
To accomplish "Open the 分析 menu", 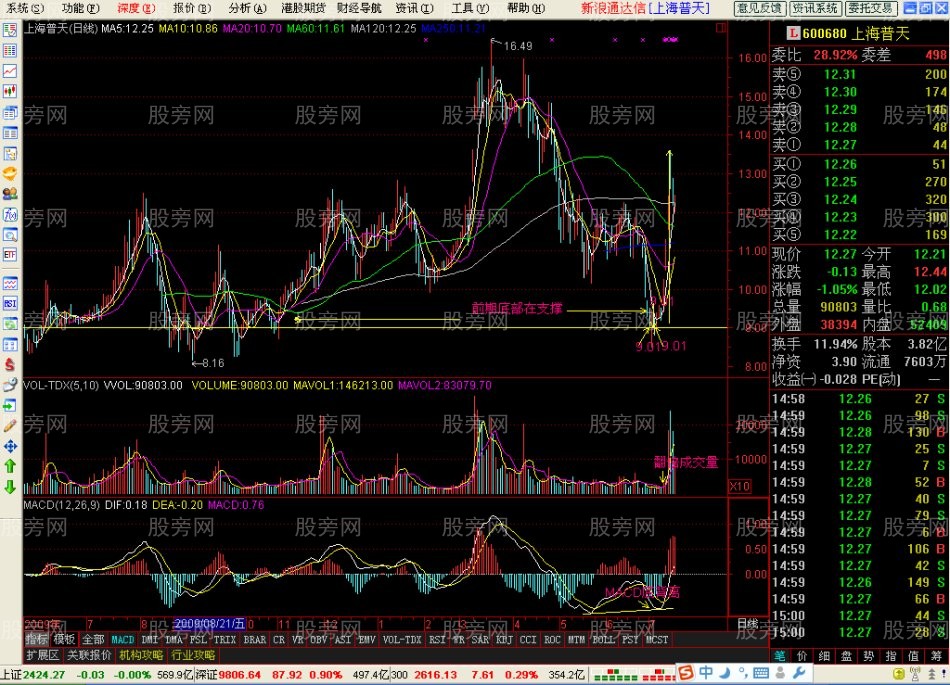I will pos(248,8).
